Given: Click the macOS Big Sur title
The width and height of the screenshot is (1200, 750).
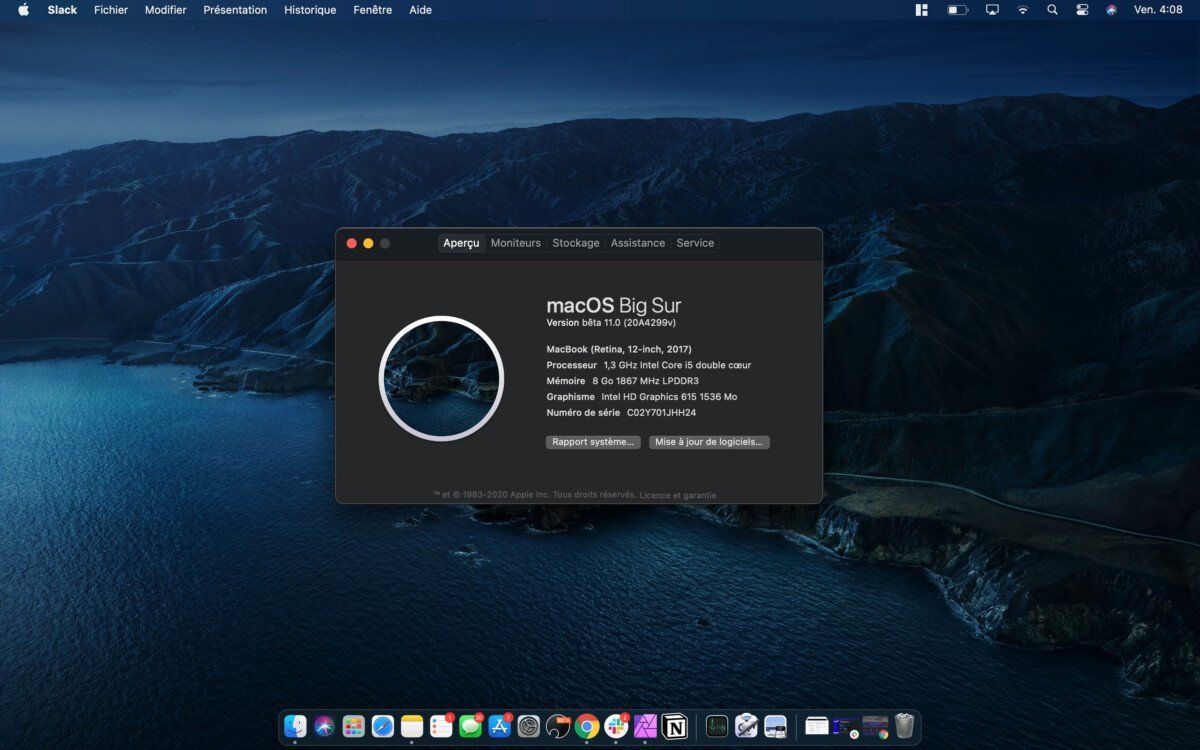Looking at the screenshot, I should pyautogui.click(x=614, y=306).
